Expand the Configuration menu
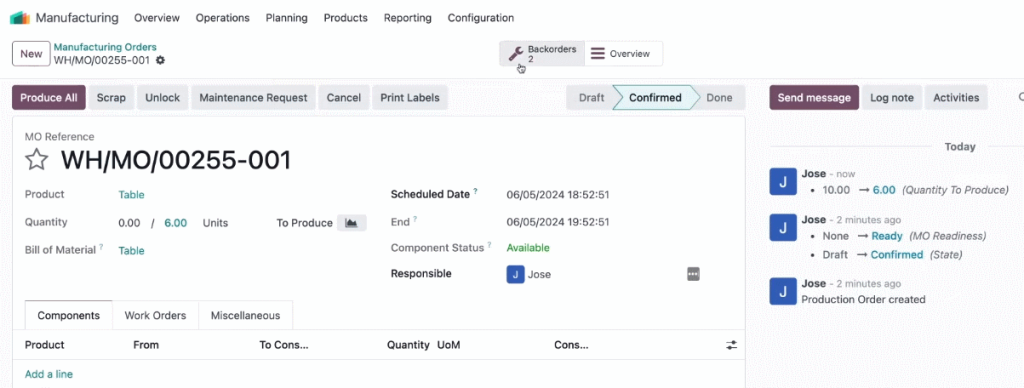The height and width of the screenshot is (388, 1024). click(481, 18)
